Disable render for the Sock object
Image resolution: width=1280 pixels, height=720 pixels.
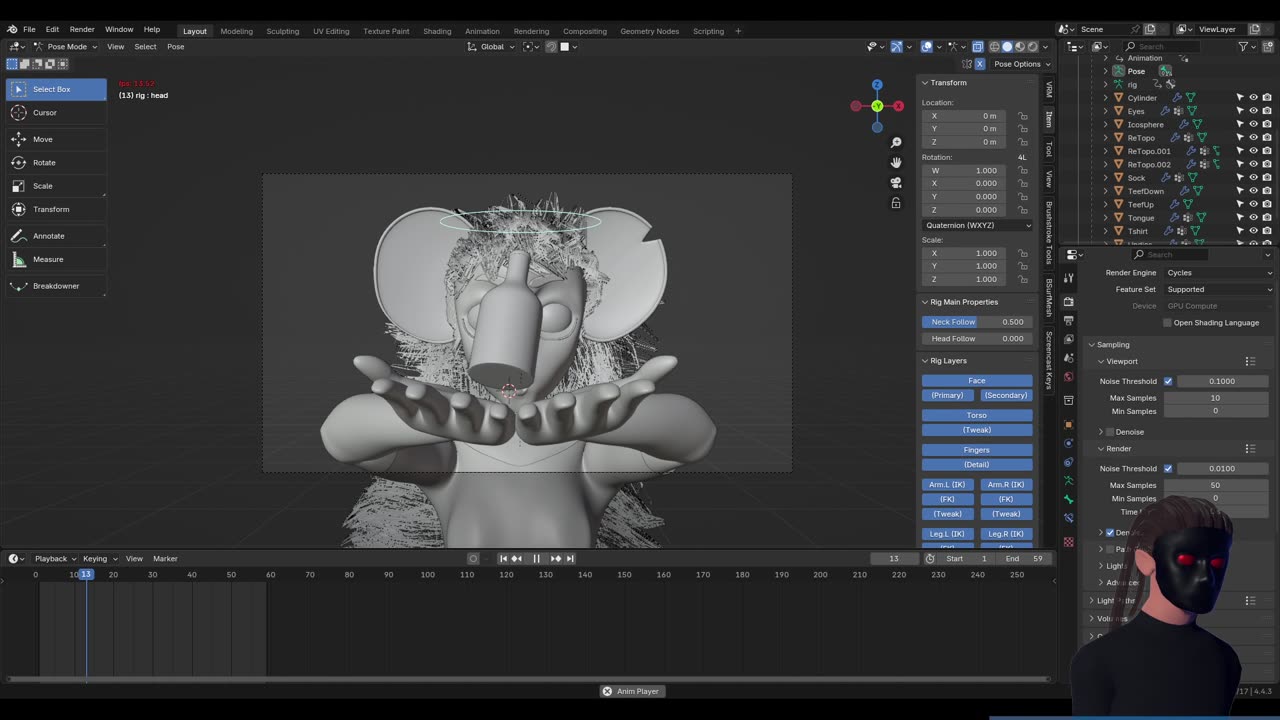[1267, 178]
